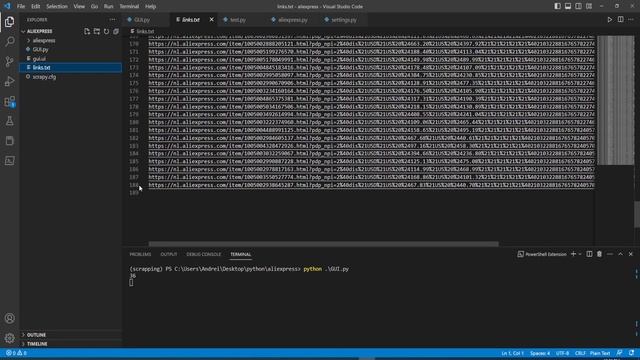
Task: Switch to the PROBLEMS panel tab
Action: [x=140, y=254]
